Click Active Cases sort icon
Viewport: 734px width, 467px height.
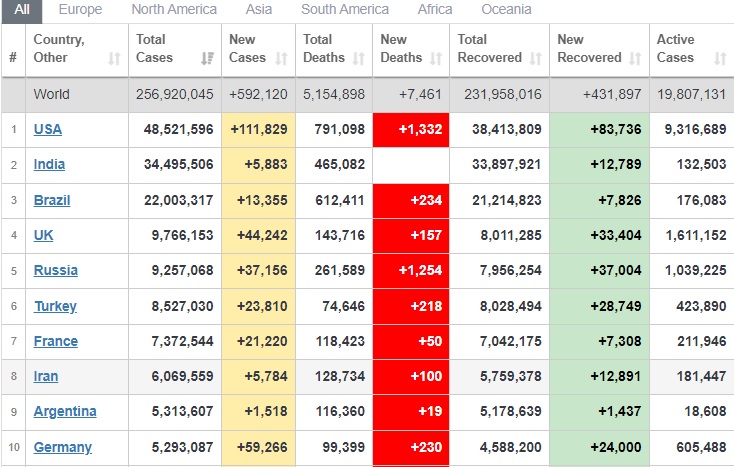tap(720, 59)
